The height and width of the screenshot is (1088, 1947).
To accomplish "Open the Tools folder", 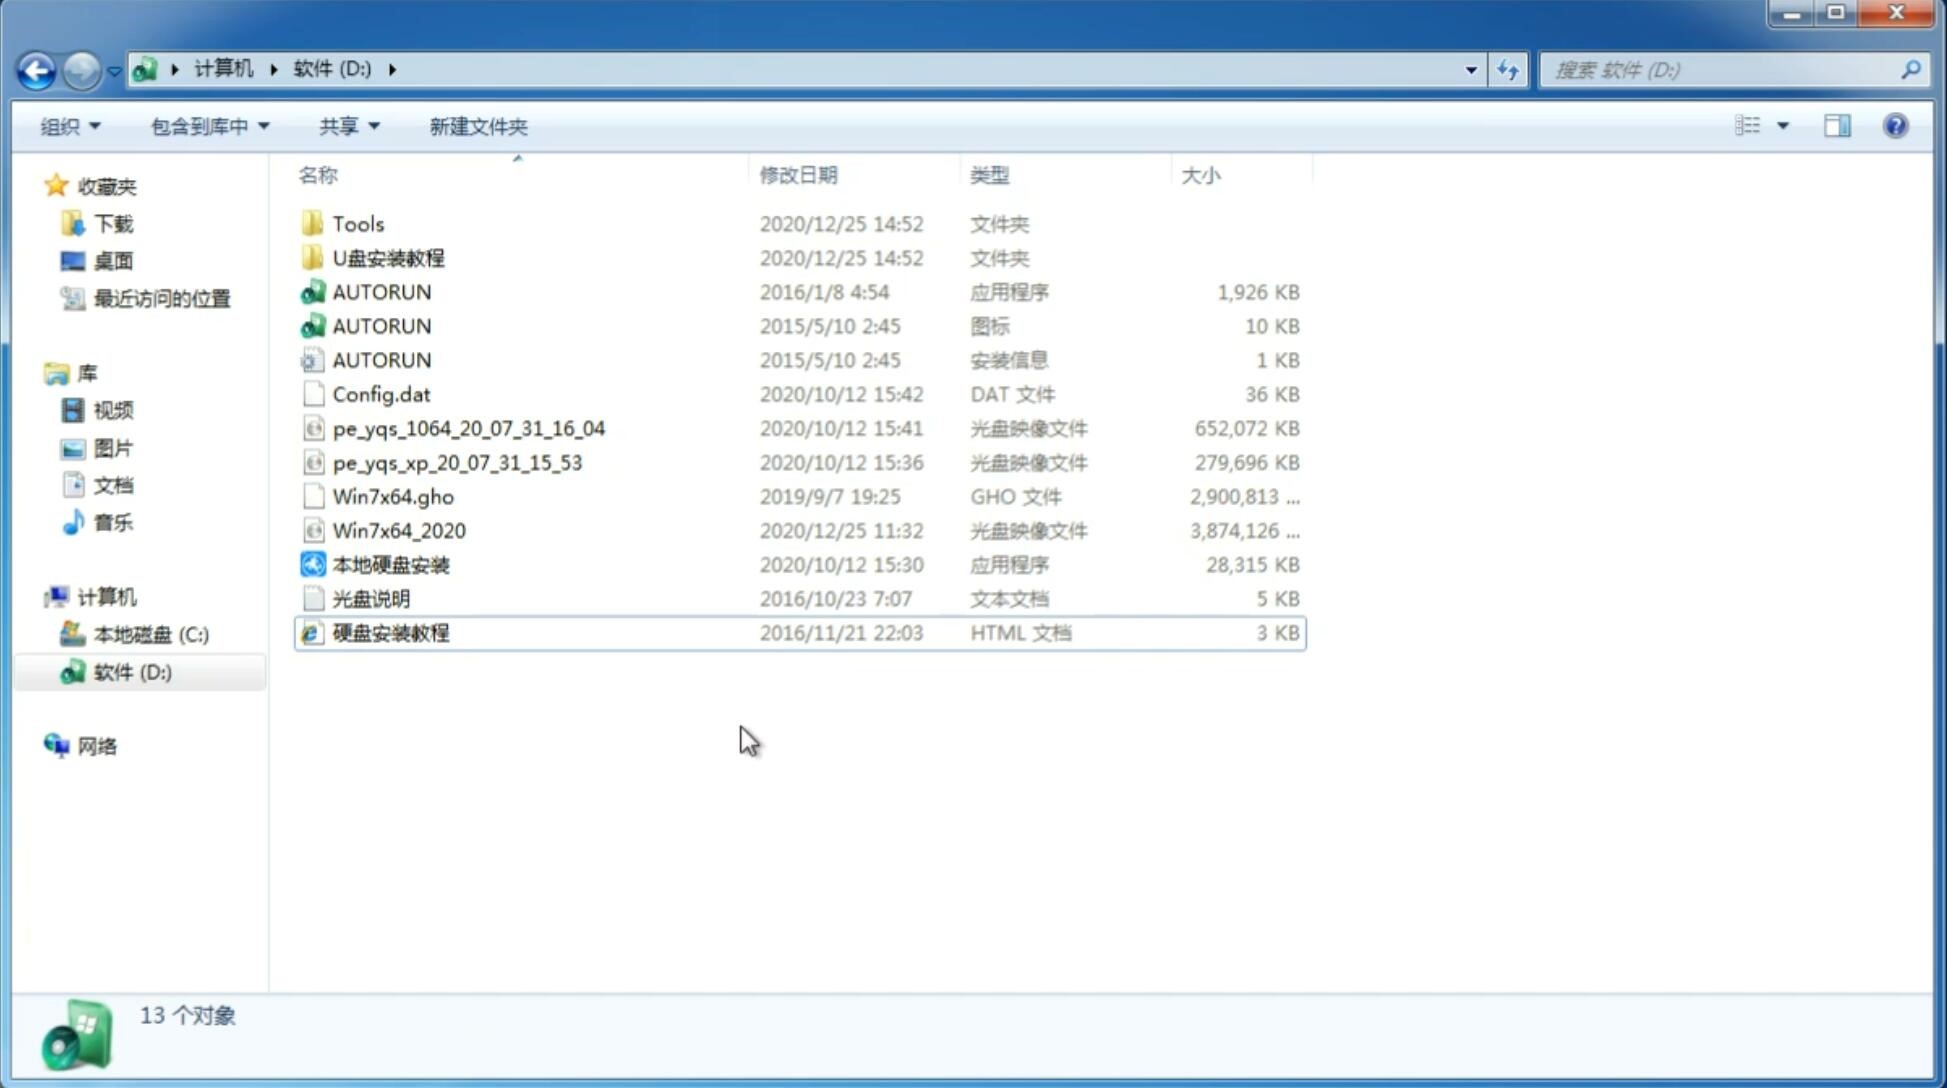I will (x=357, y=223).
